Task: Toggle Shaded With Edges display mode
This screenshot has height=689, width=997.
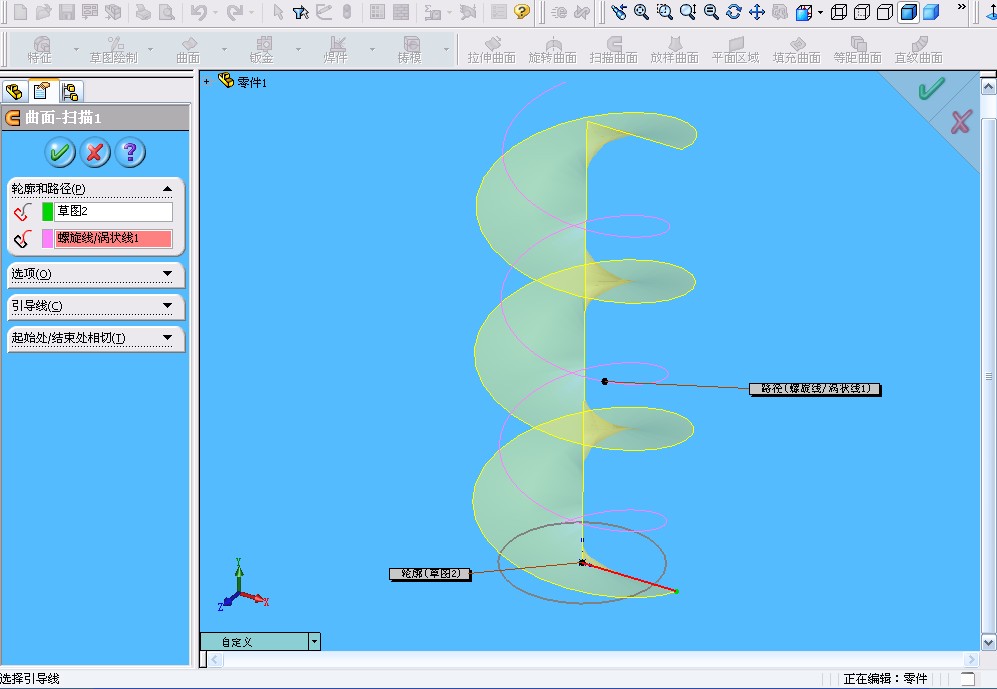Action: [x=908, y=12]
